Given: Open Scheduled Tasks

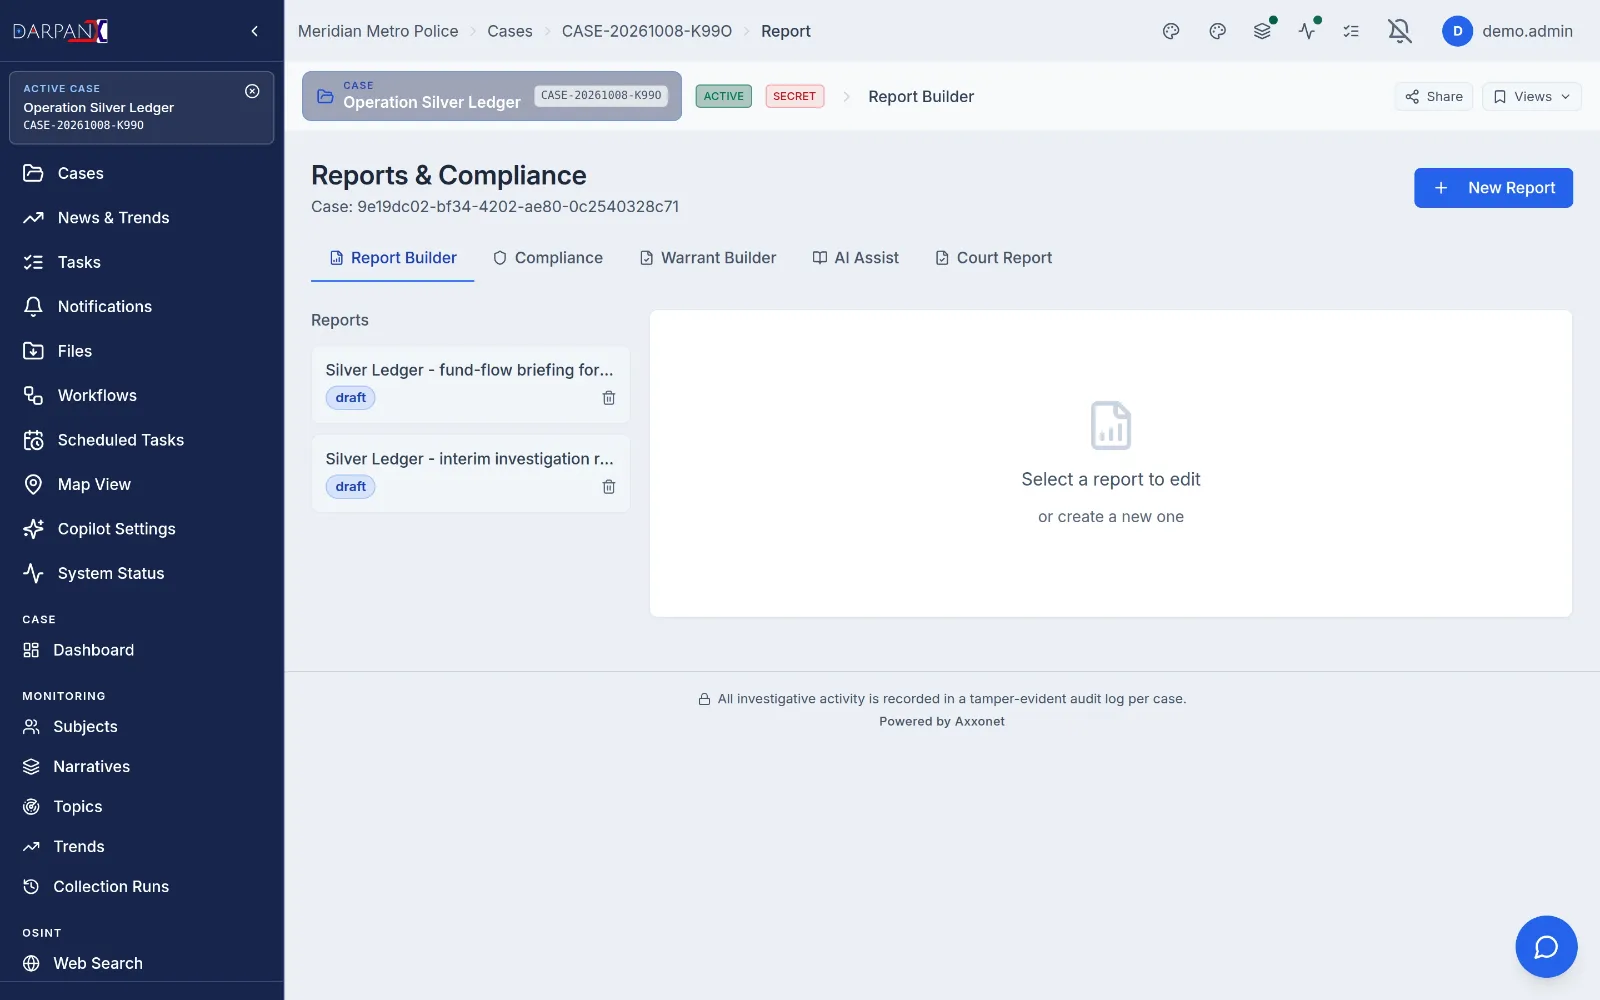Looking at the screenshot, I should point(142,440).
